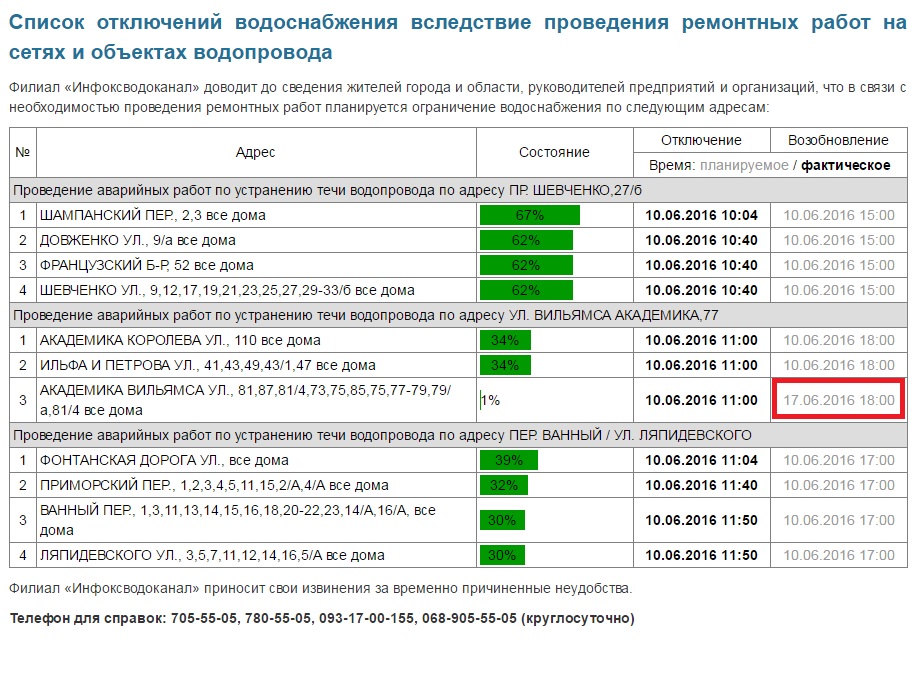Select the ФРАНЦУЗСКИЙ Б-Р, 52 address cell

(146, 265)
